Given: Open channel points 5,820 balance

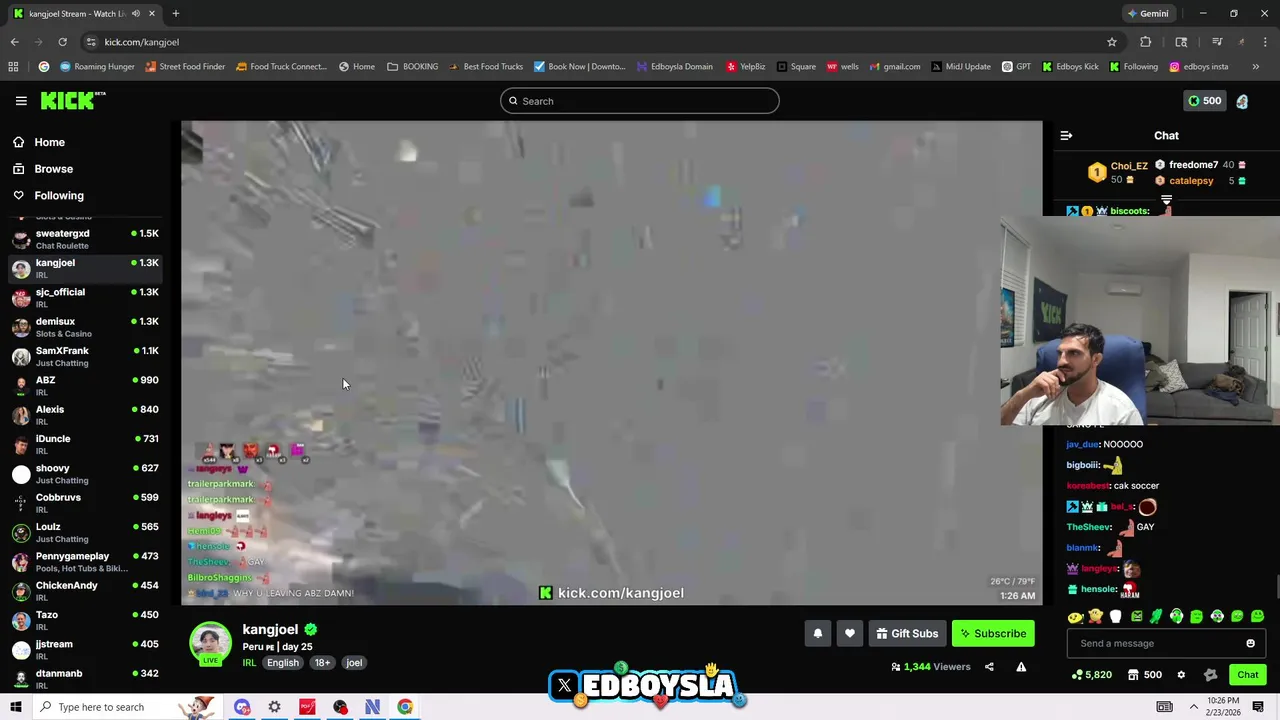Looking at the screenshot, I should (x=1091, y=675).
